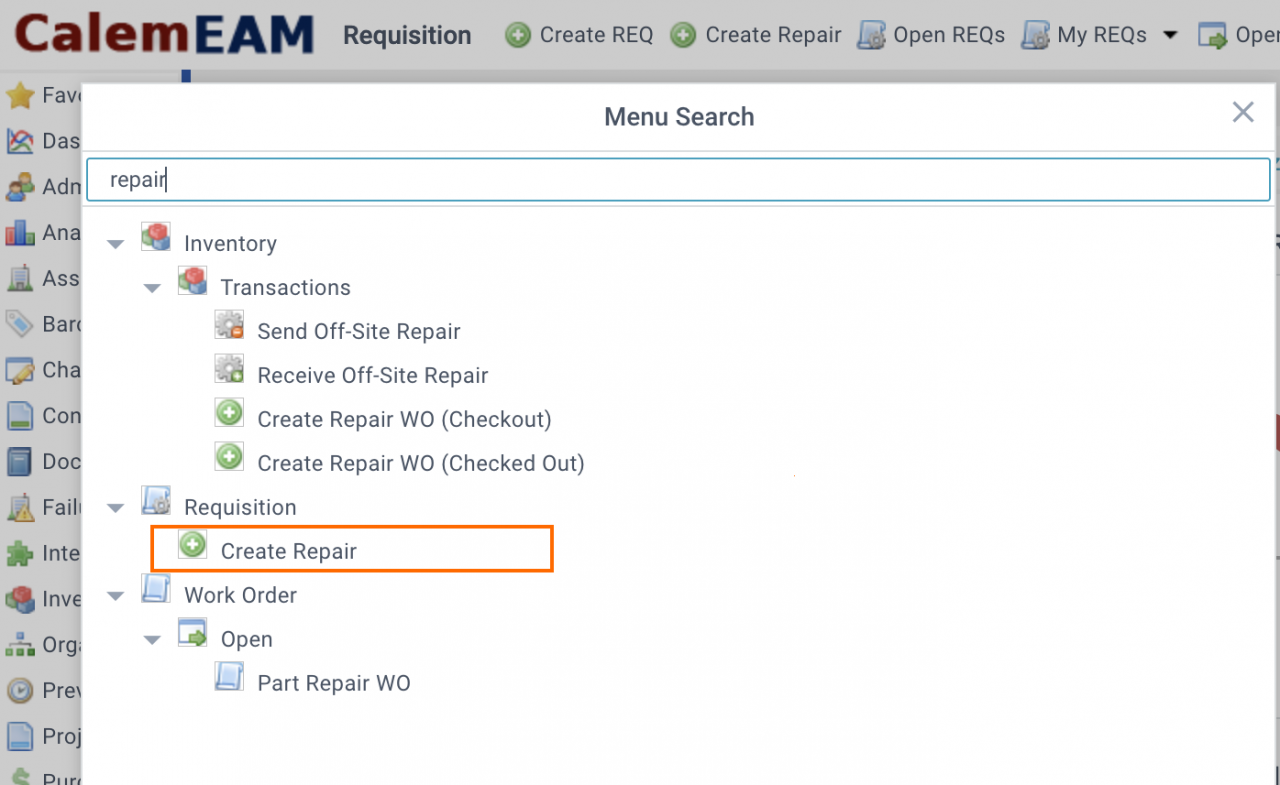Viewport: 1280px width, 785px height.
Task: Collapse the Inventory tree node
Action: coord(116,244)
